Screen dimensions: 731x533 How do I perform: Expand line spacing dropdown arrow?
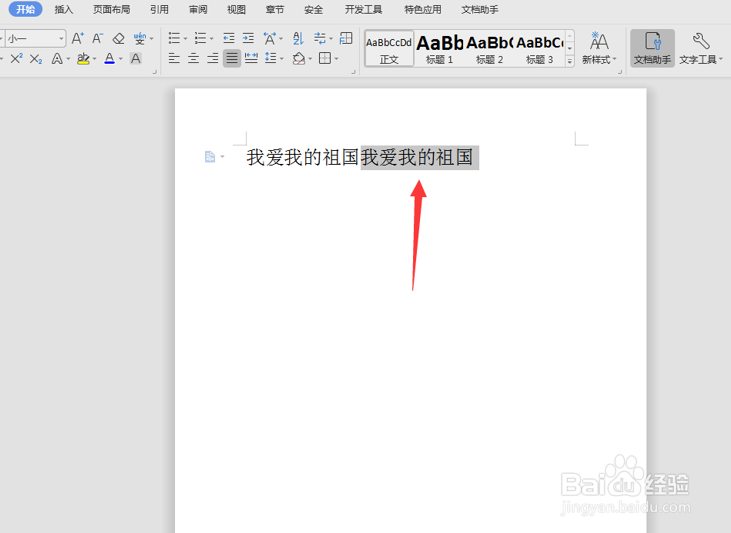point(282,59)
